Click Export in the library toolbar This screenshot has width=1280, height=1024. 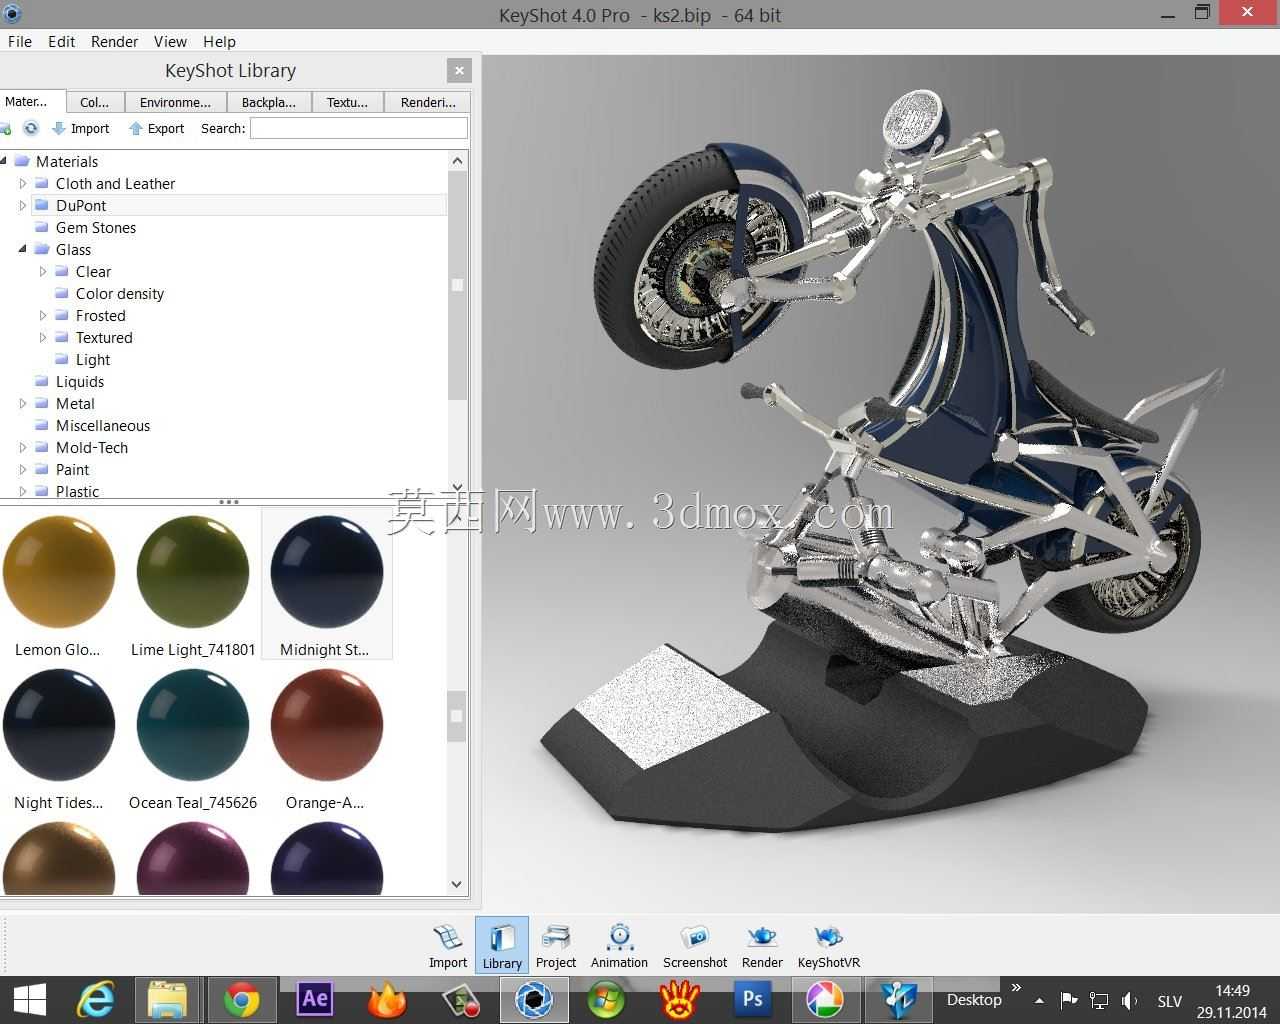click(x=157, y=128)
